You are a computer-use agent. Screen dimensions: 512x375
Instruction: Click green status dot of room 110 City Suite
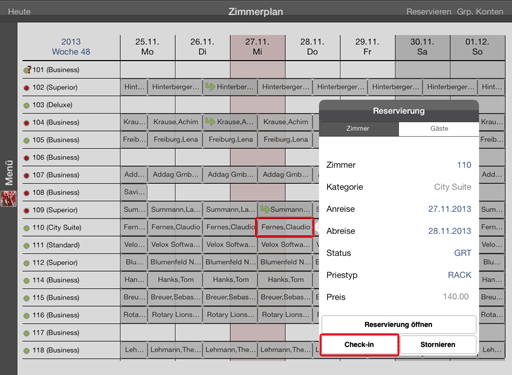tap(26, 228)
